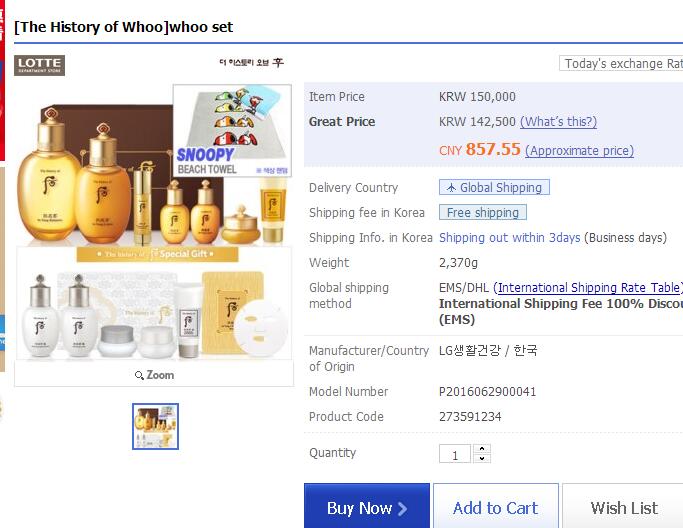Click the Approximate price link
683x528 pixels.
pyautogui.click(x=579, y=151)
